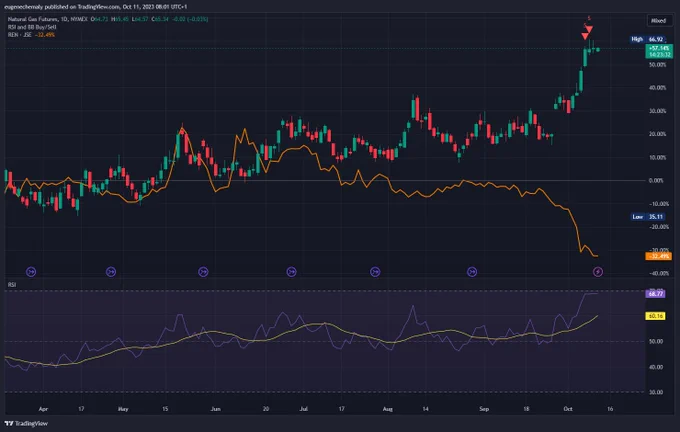Click the 50.00% price axis label

657,65
